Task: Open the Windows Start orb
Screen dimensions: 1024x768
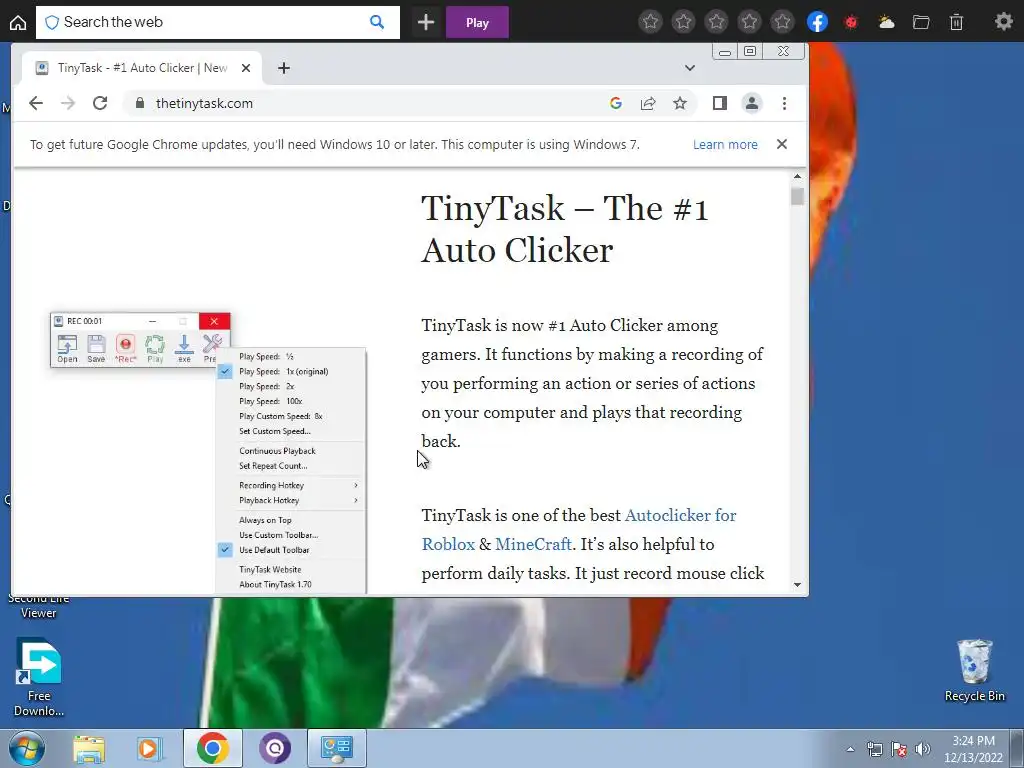Action: pyautogui.click(x=26, y=748)
